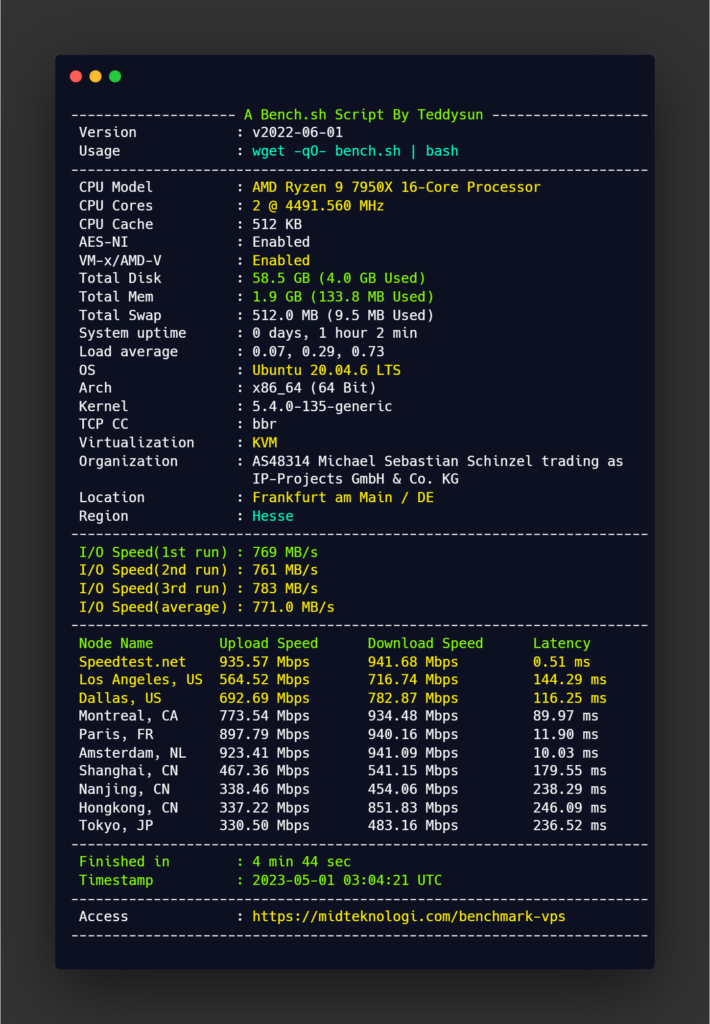The image size is (710, 1024).
Task: Click the Speedtest.net node name
Action: tap(132, 661)
